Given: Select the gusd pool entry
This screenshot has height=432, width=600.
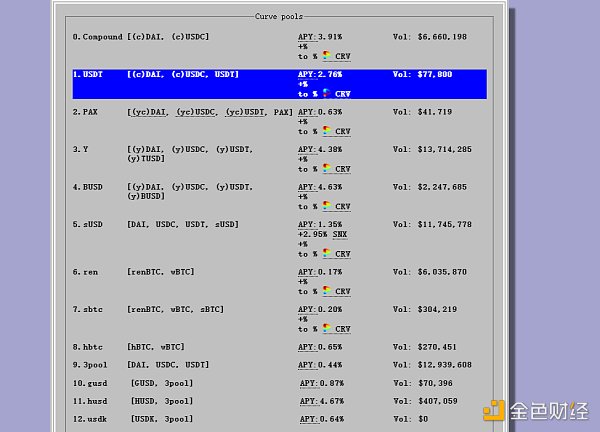Looking at the screenshot, I should click(92, 383).
